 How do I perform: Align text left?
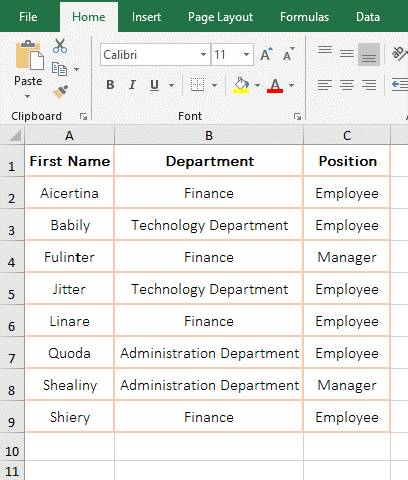(325, 85)
